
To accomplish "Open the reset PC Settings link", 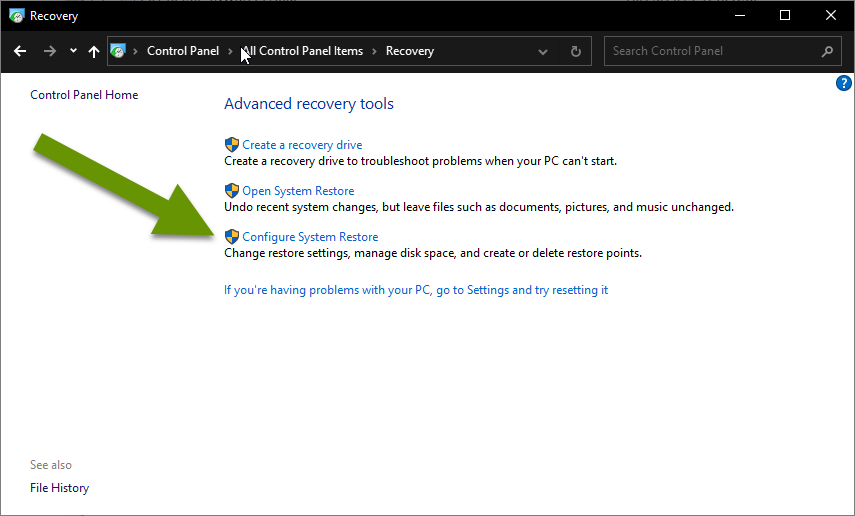I will pos(416,290).
